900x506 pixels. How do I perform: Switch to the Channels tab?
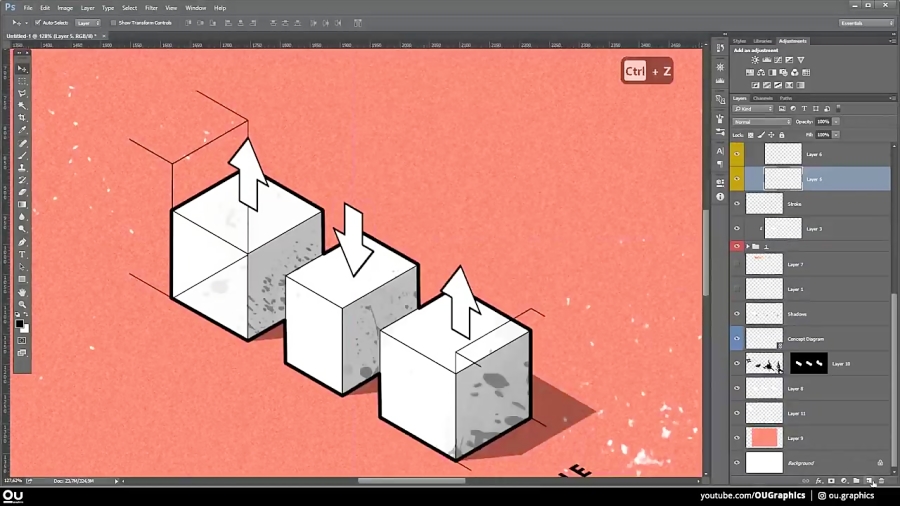[762, 98]
